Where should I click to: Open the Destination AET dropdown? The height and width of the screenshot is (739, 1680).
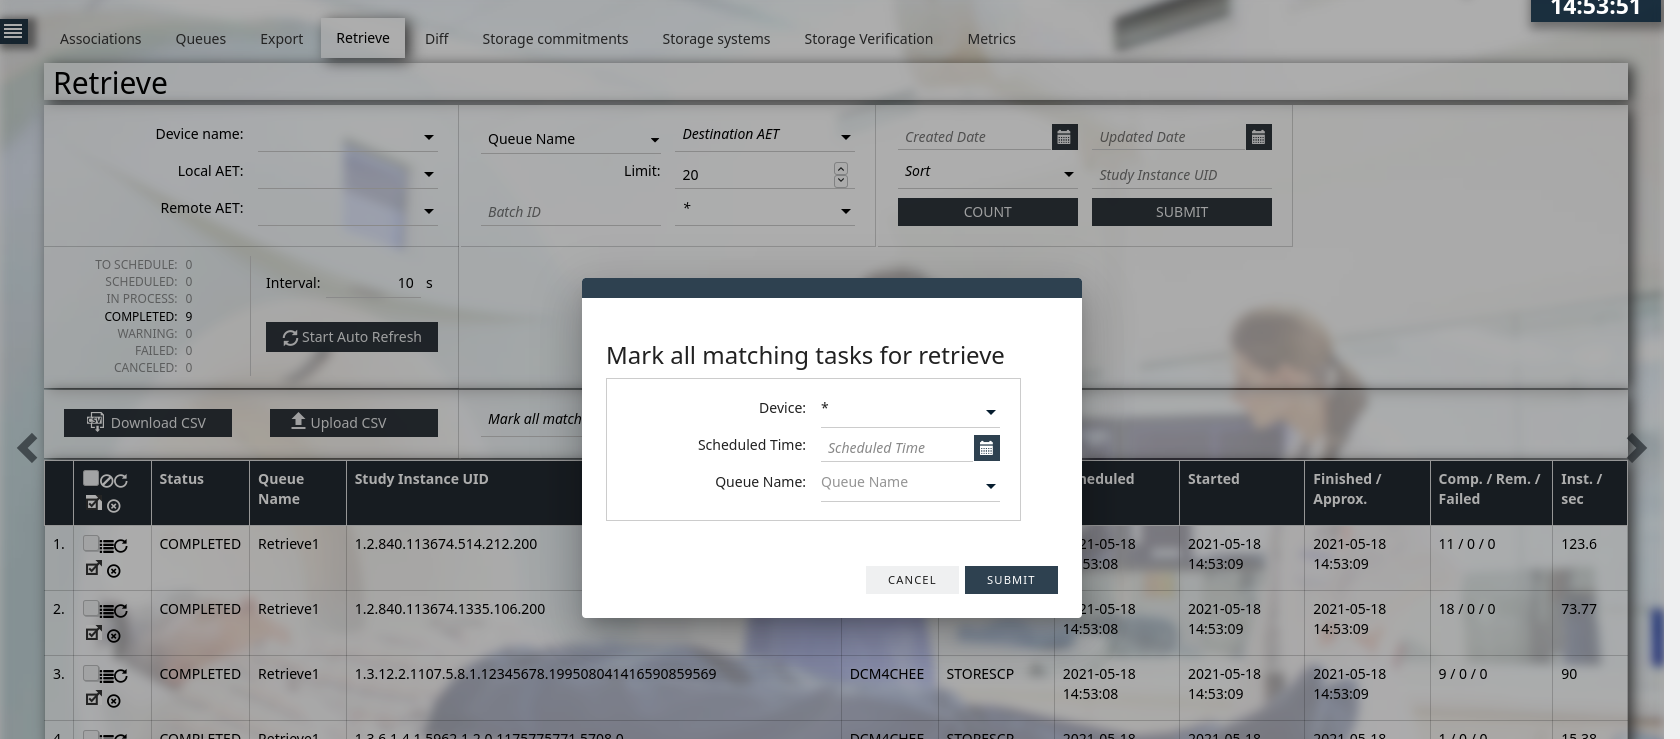(x=765, y=136)
